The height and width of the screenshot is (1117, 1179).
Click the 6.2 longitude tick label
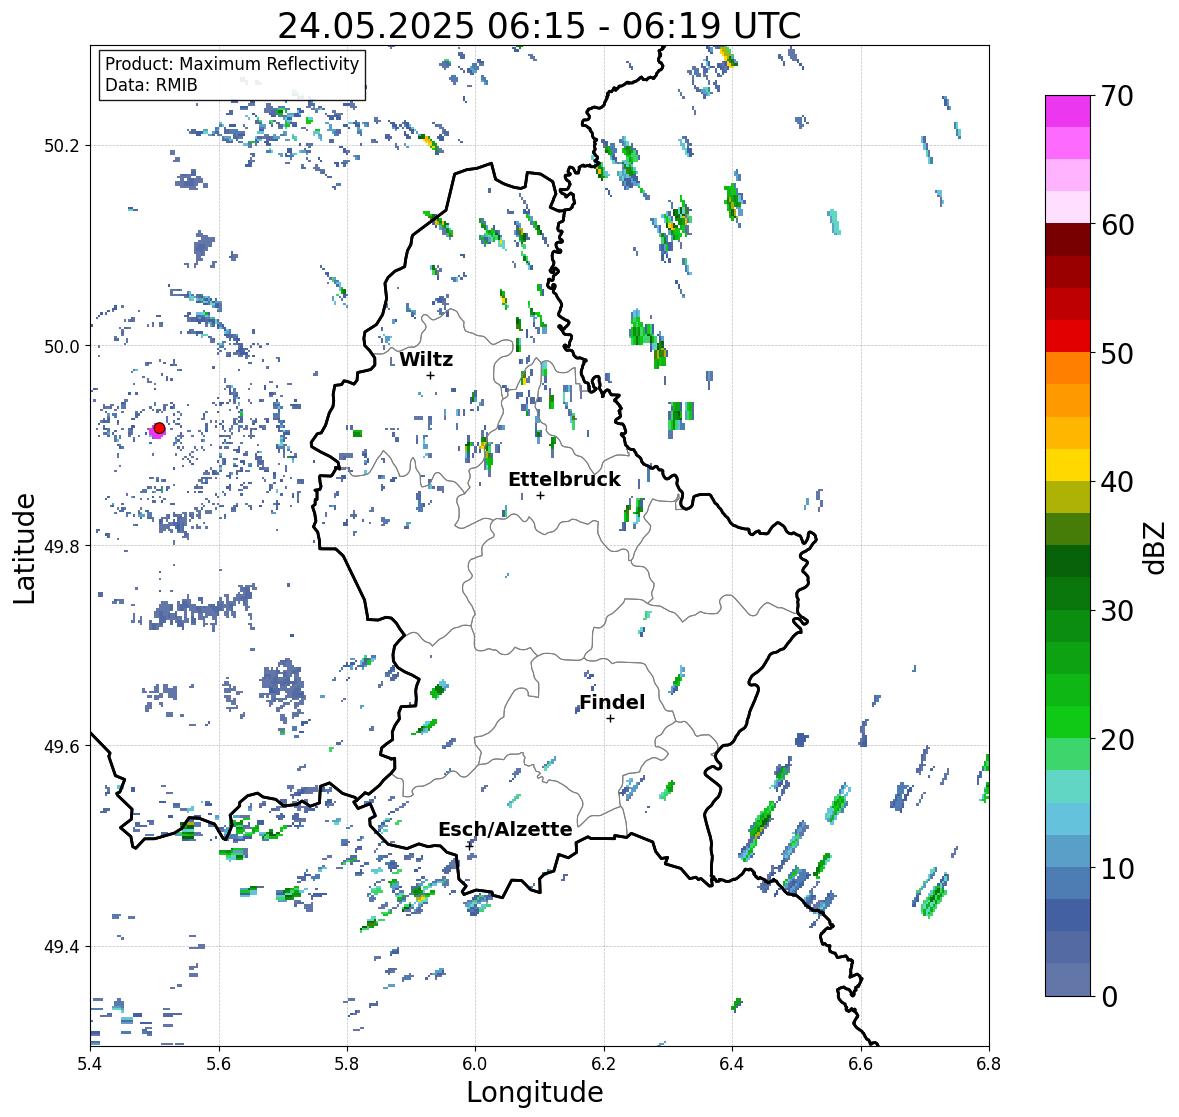(x=604, y=1064)
